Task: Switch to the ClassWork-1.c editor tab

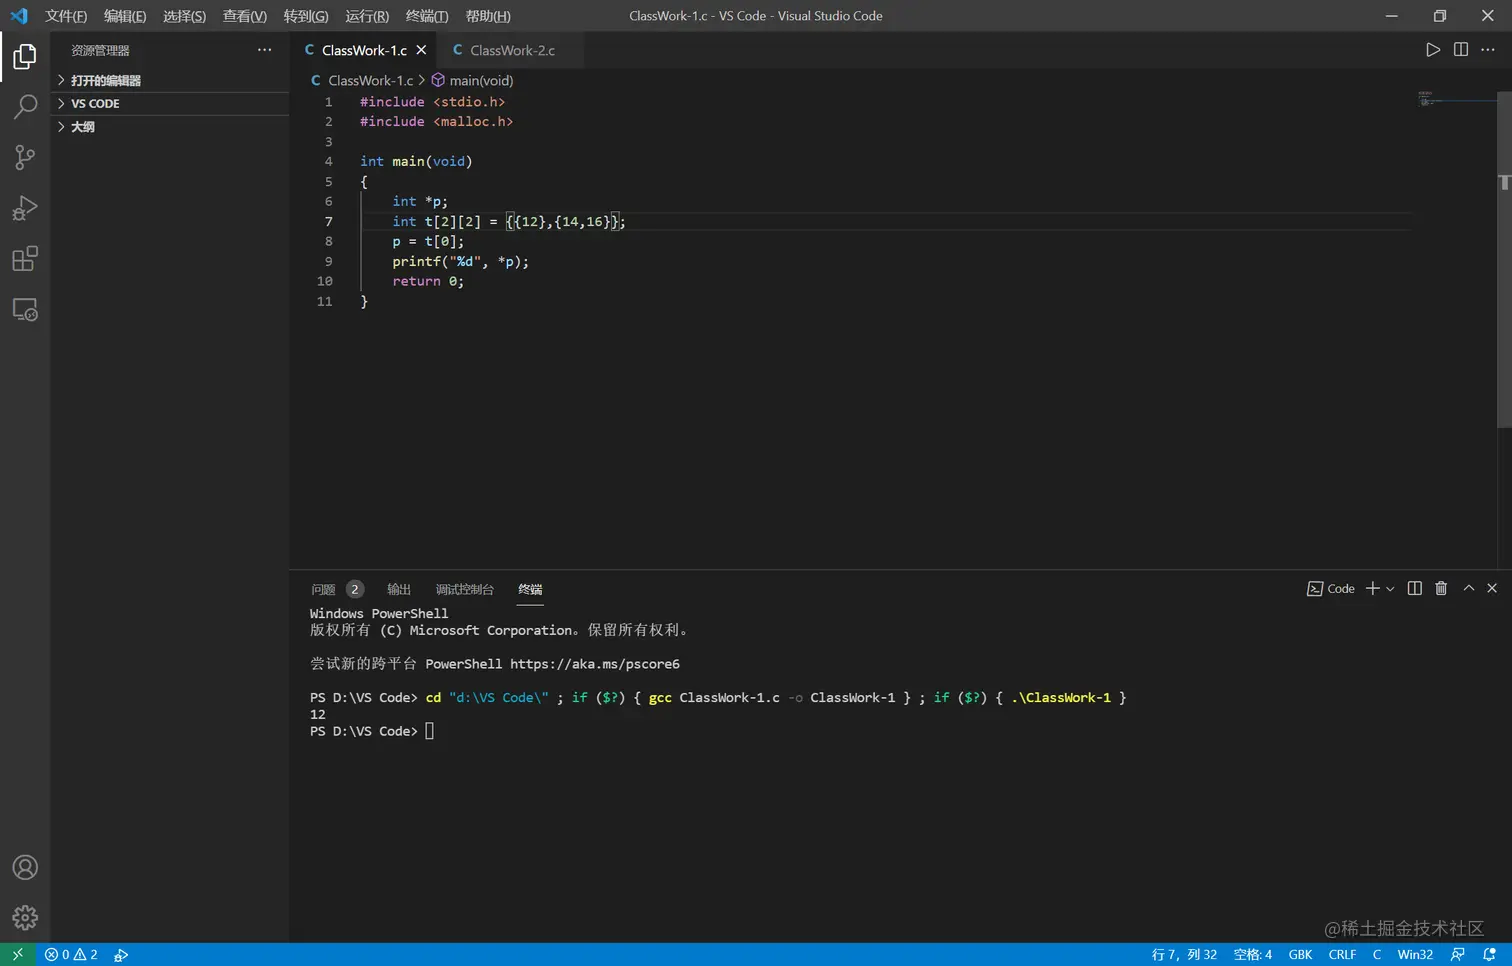Action: [x=363, y=50]
